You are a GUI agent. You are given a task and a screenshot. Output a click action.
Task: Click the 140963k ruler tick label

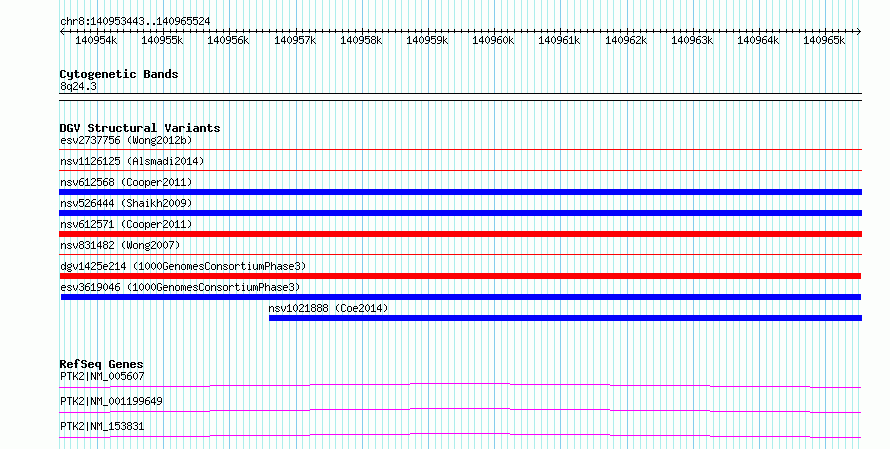692,40
